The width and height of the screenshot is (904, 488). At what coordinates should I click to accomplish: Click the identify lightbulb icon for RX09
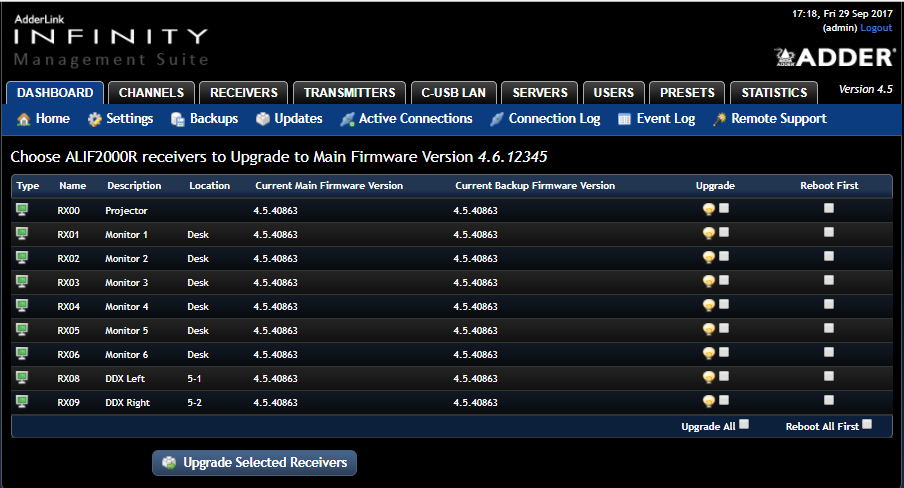pyautogui.click(x=709, y=401)
